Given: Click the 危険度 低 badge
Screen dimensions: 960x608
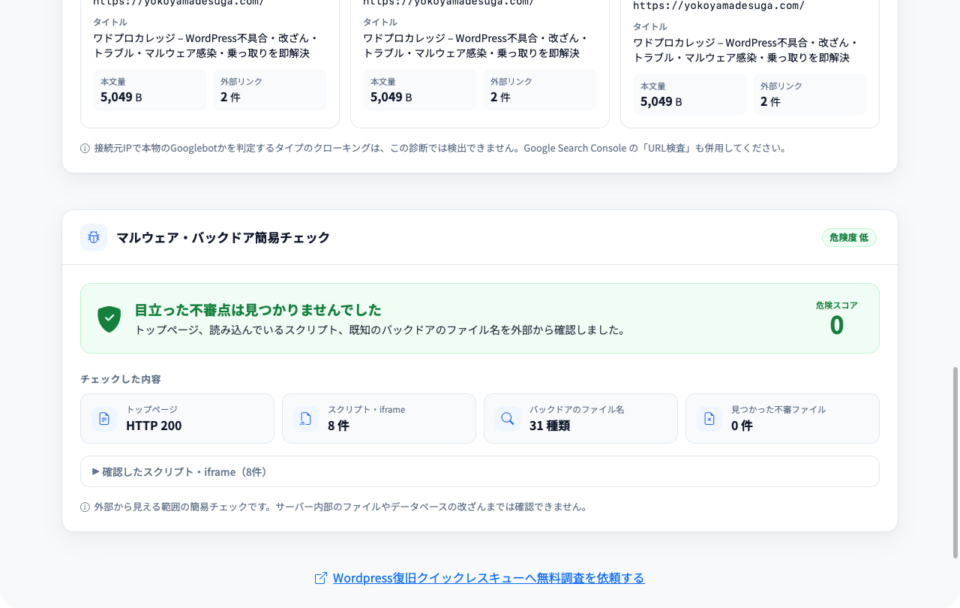Looking at the screenshot, I should [x=849, y=238].
